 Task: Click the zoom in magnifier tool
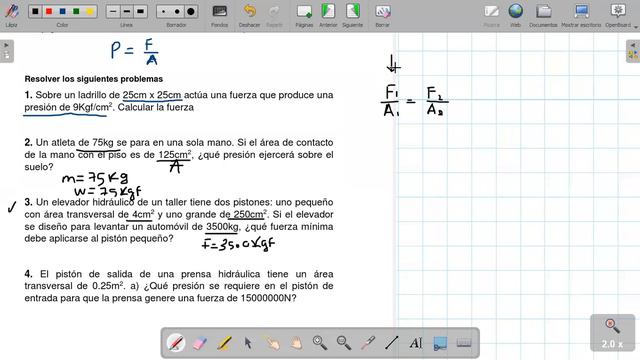[320, 343]
